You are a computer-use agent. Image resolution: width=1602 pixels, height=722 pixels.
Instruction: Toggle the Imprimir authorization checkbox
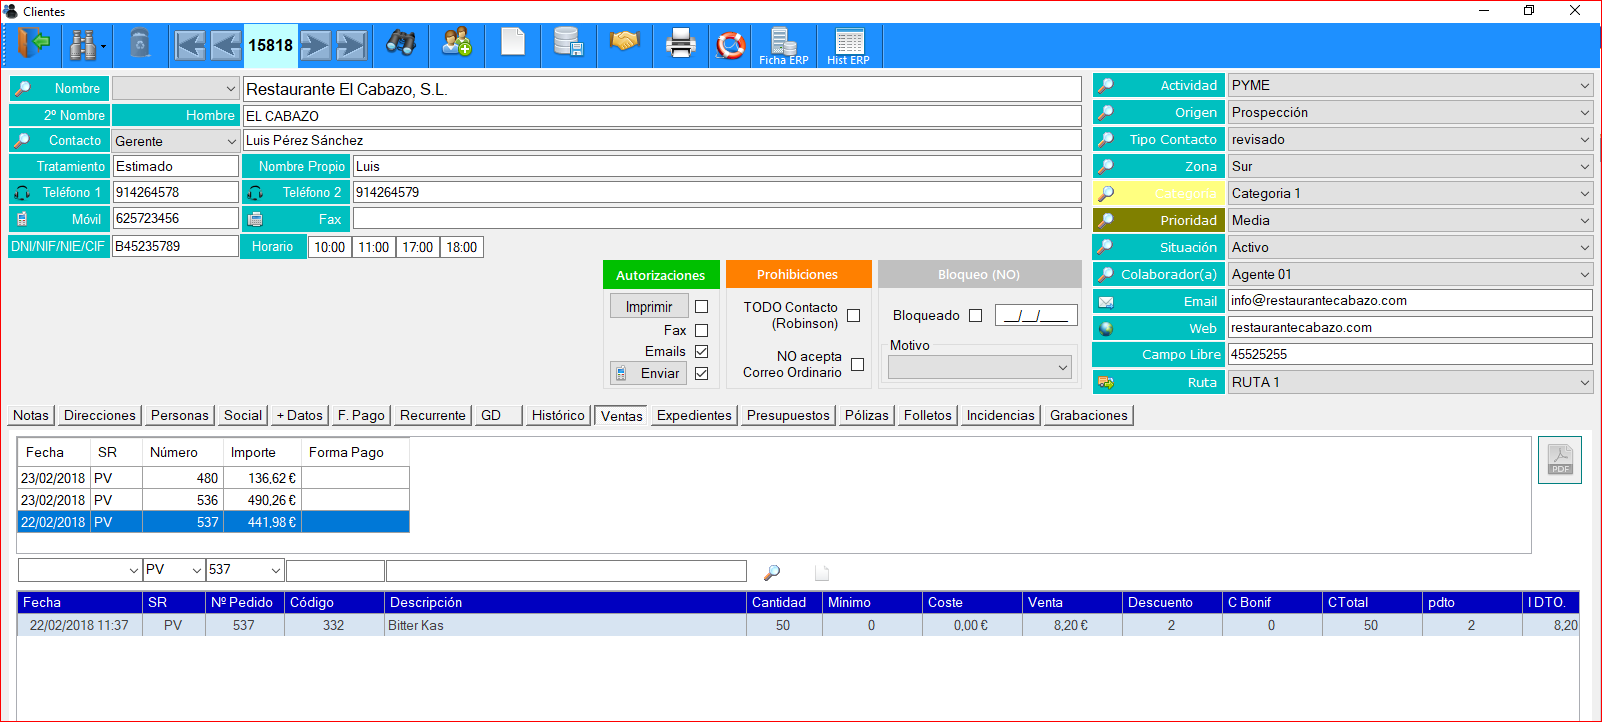coord(701,307)
